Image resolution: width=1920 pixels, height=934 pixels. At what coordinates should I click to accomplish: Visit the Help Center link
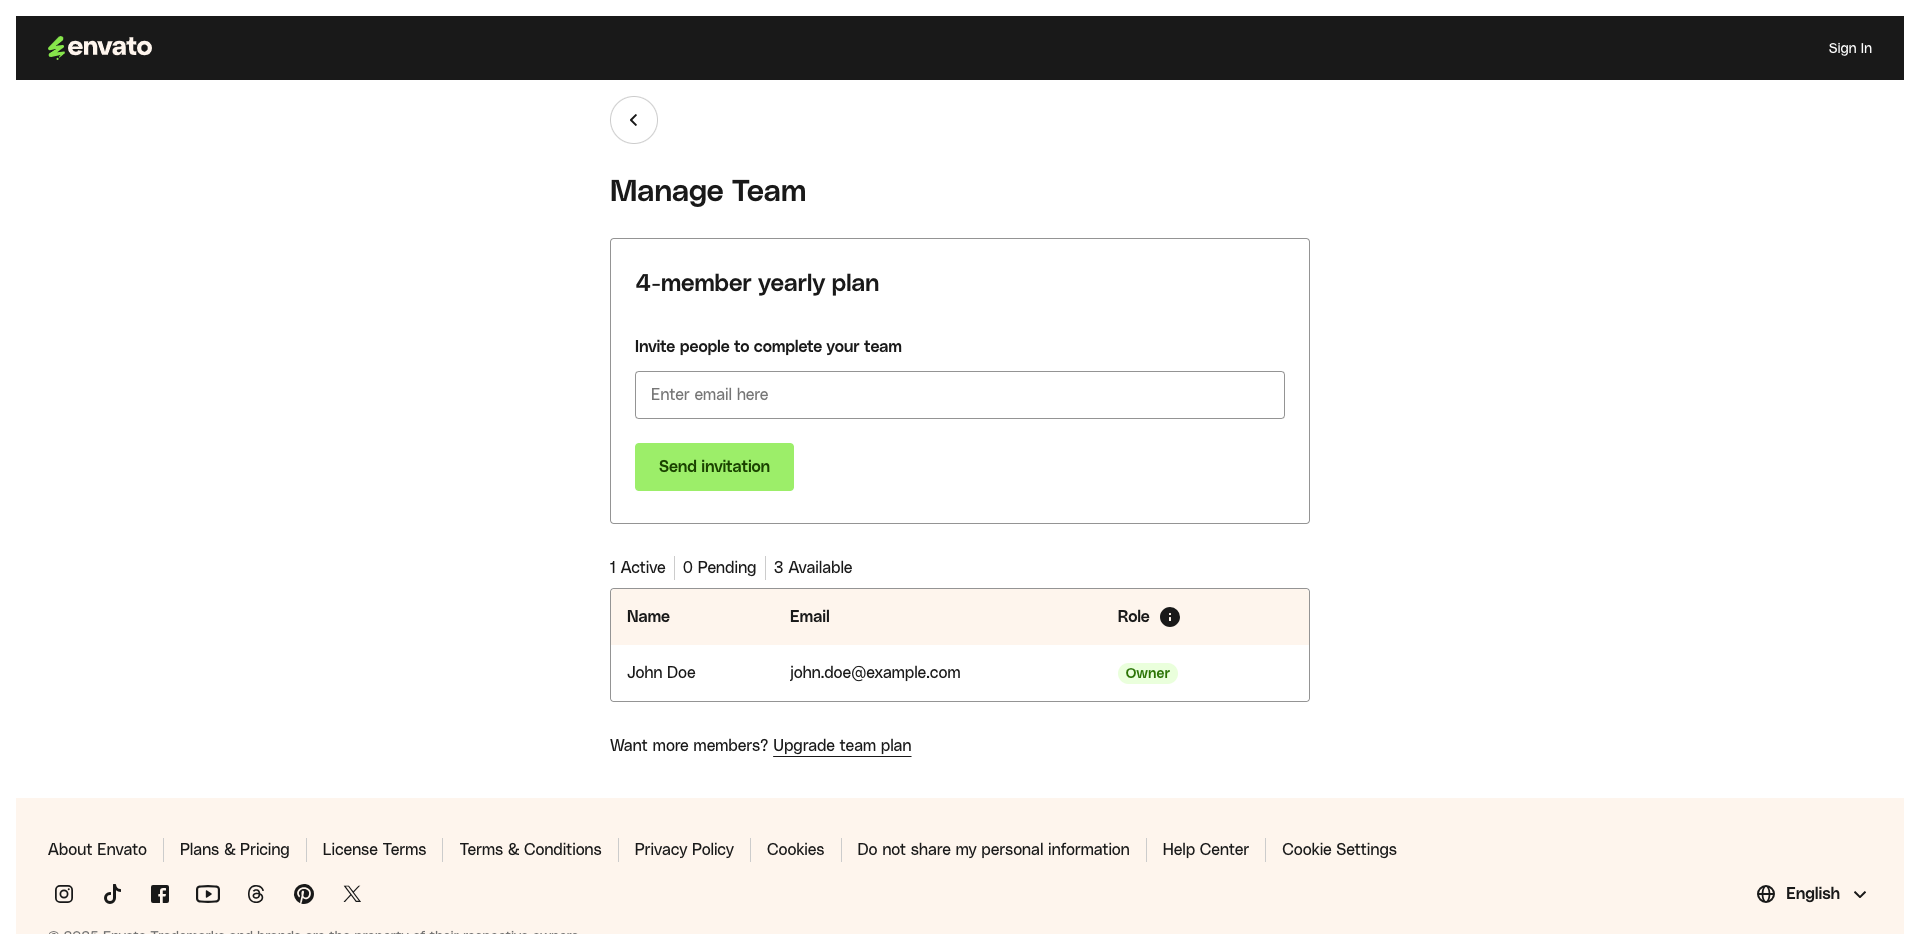[1205, 849]
